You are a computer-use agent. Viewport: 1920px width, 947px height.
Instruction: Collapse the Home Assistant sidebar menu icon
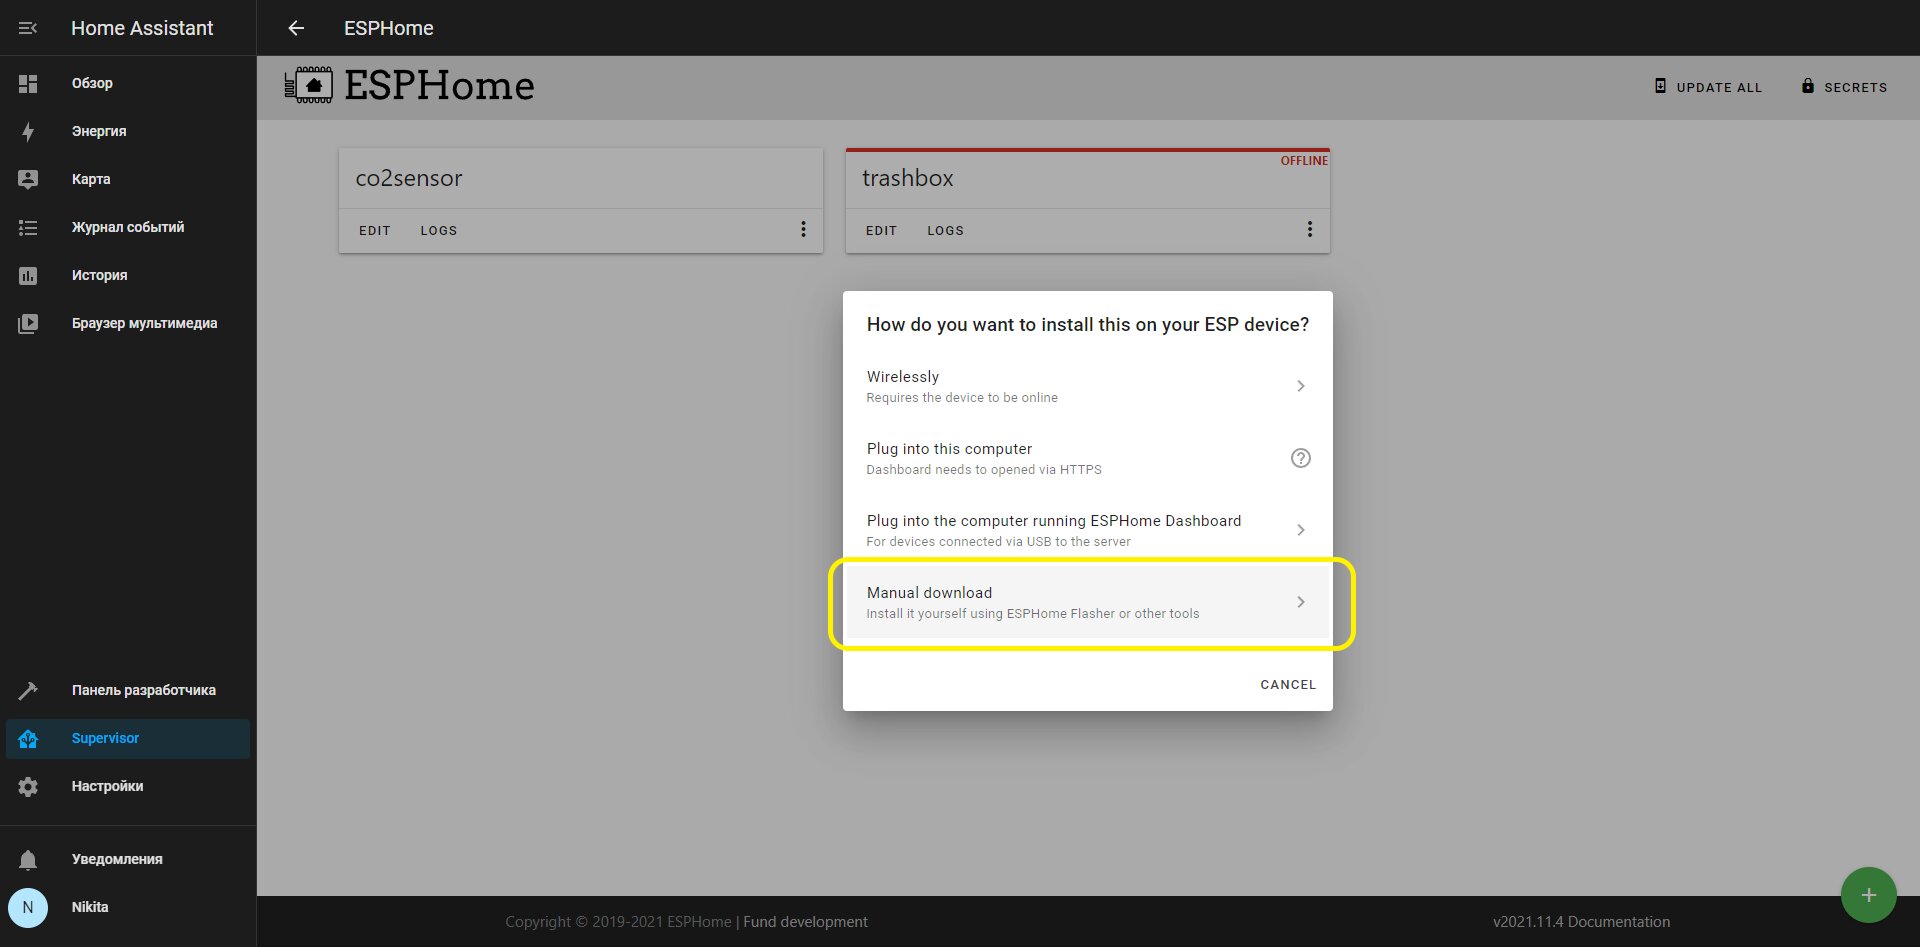(x=28, y=28)
